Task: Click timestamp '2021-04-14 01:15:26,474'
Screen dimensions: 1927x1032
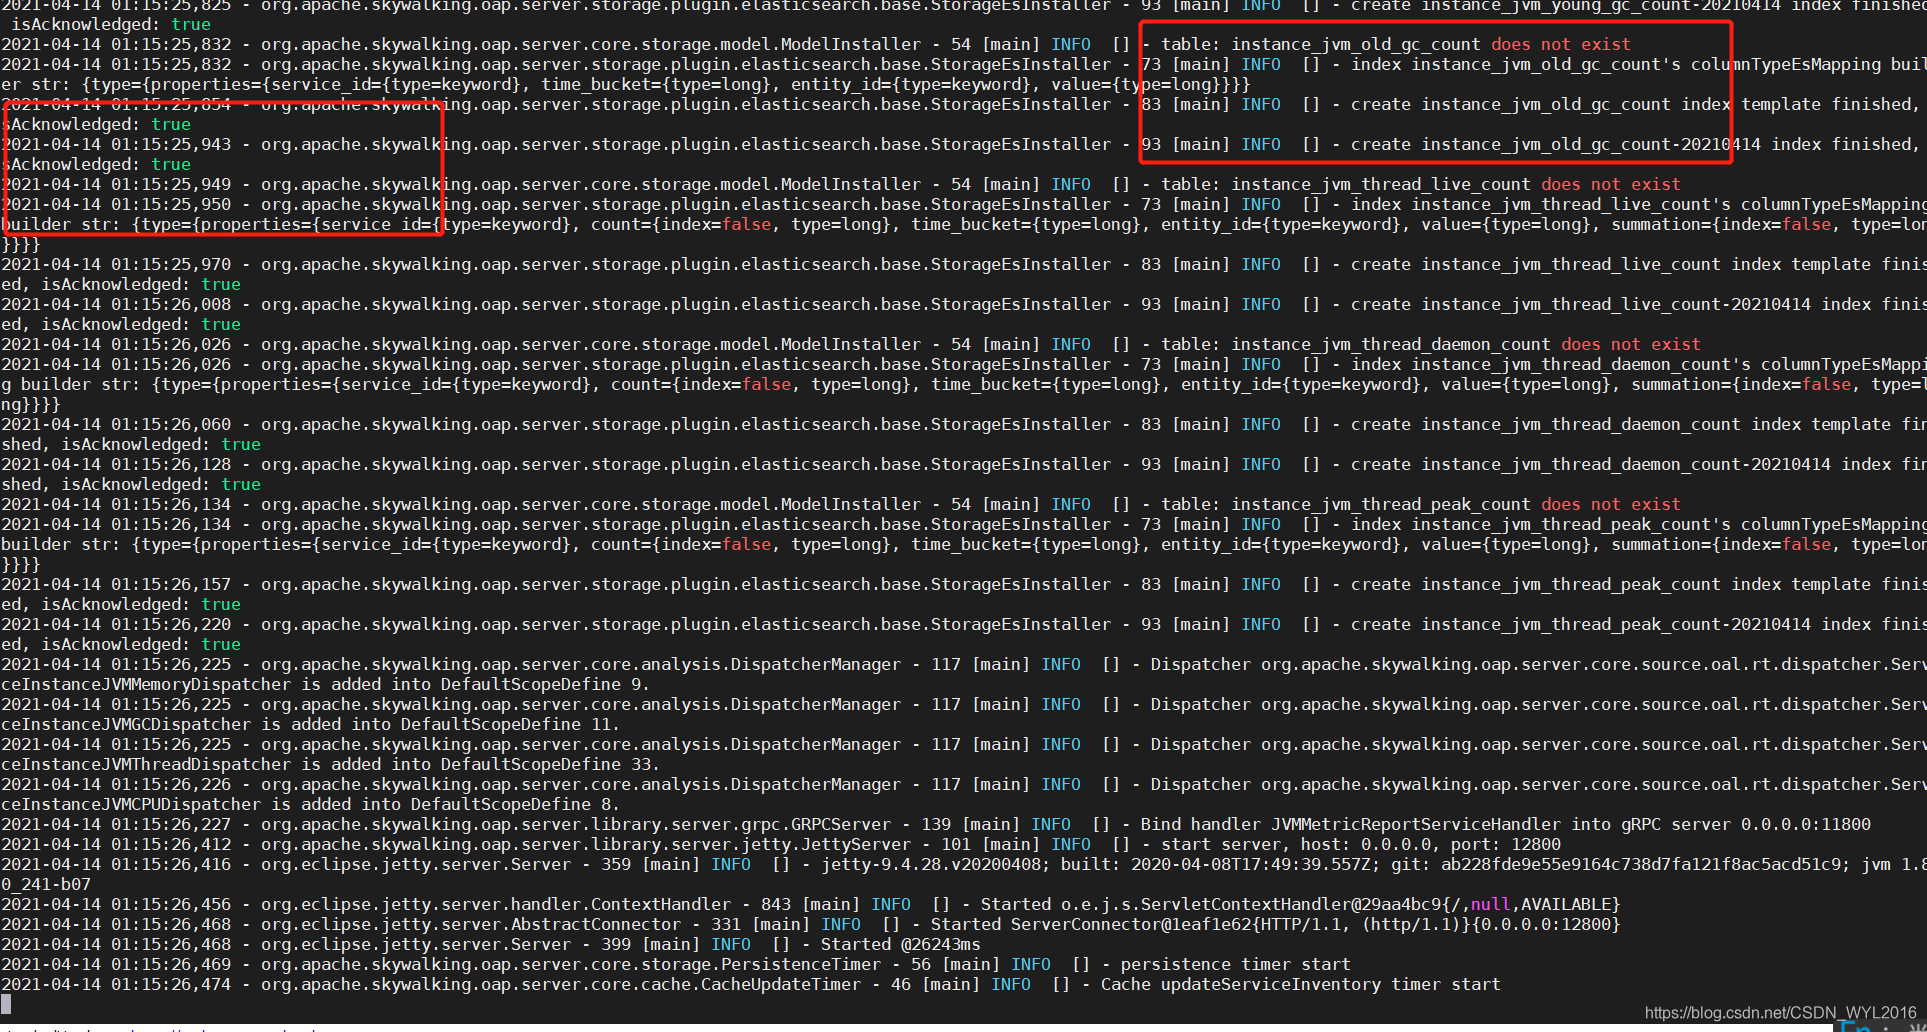Action: point(116,984)
